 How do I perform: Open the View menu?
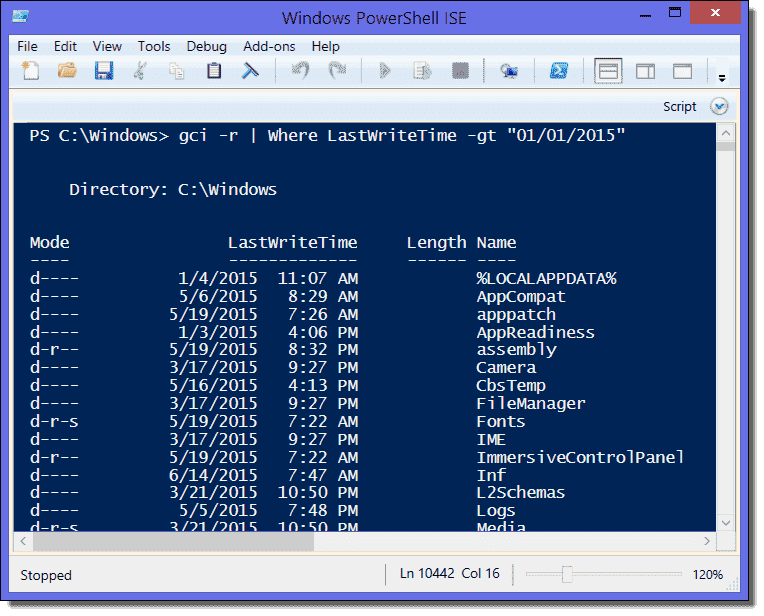[107, 46]
